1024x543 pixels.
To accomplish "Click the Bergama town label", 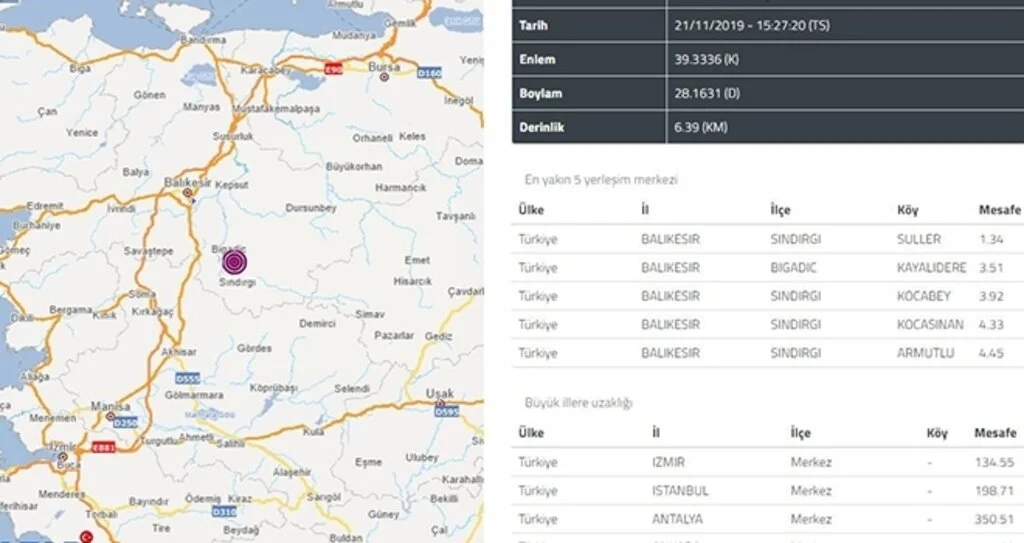I will pos(71,309).
